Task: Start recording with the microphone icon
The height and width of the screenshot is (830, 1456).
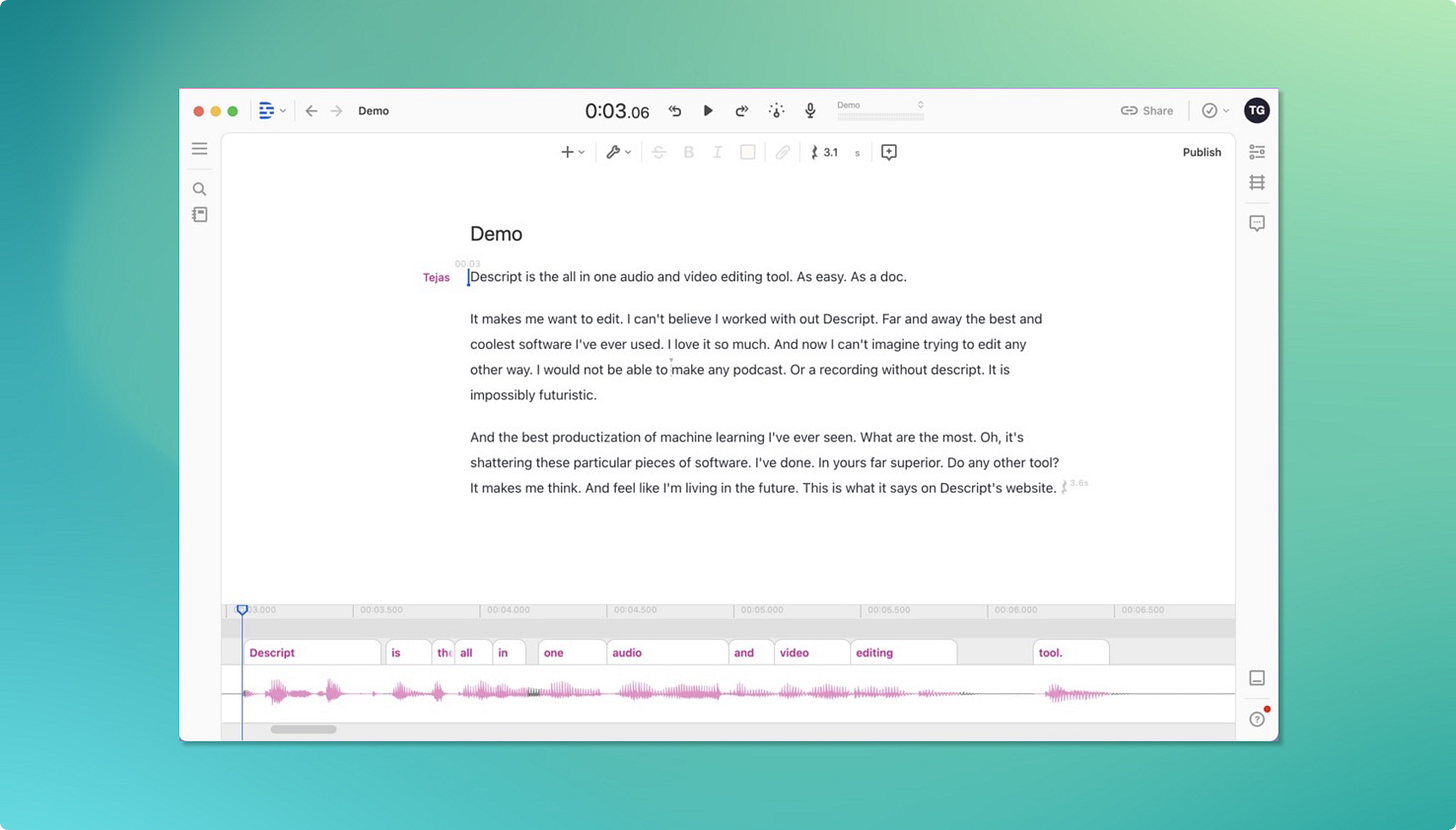Action: pos(811,111)
